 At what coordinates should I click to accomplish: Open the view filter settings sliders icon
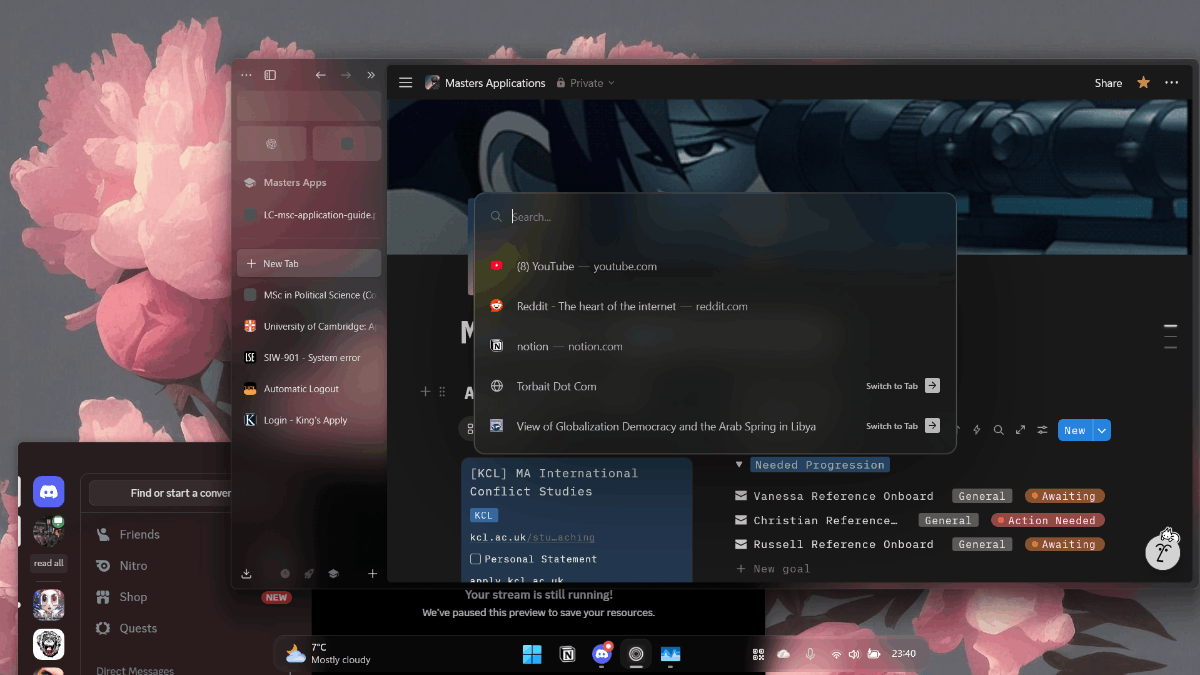[1041, 430]
